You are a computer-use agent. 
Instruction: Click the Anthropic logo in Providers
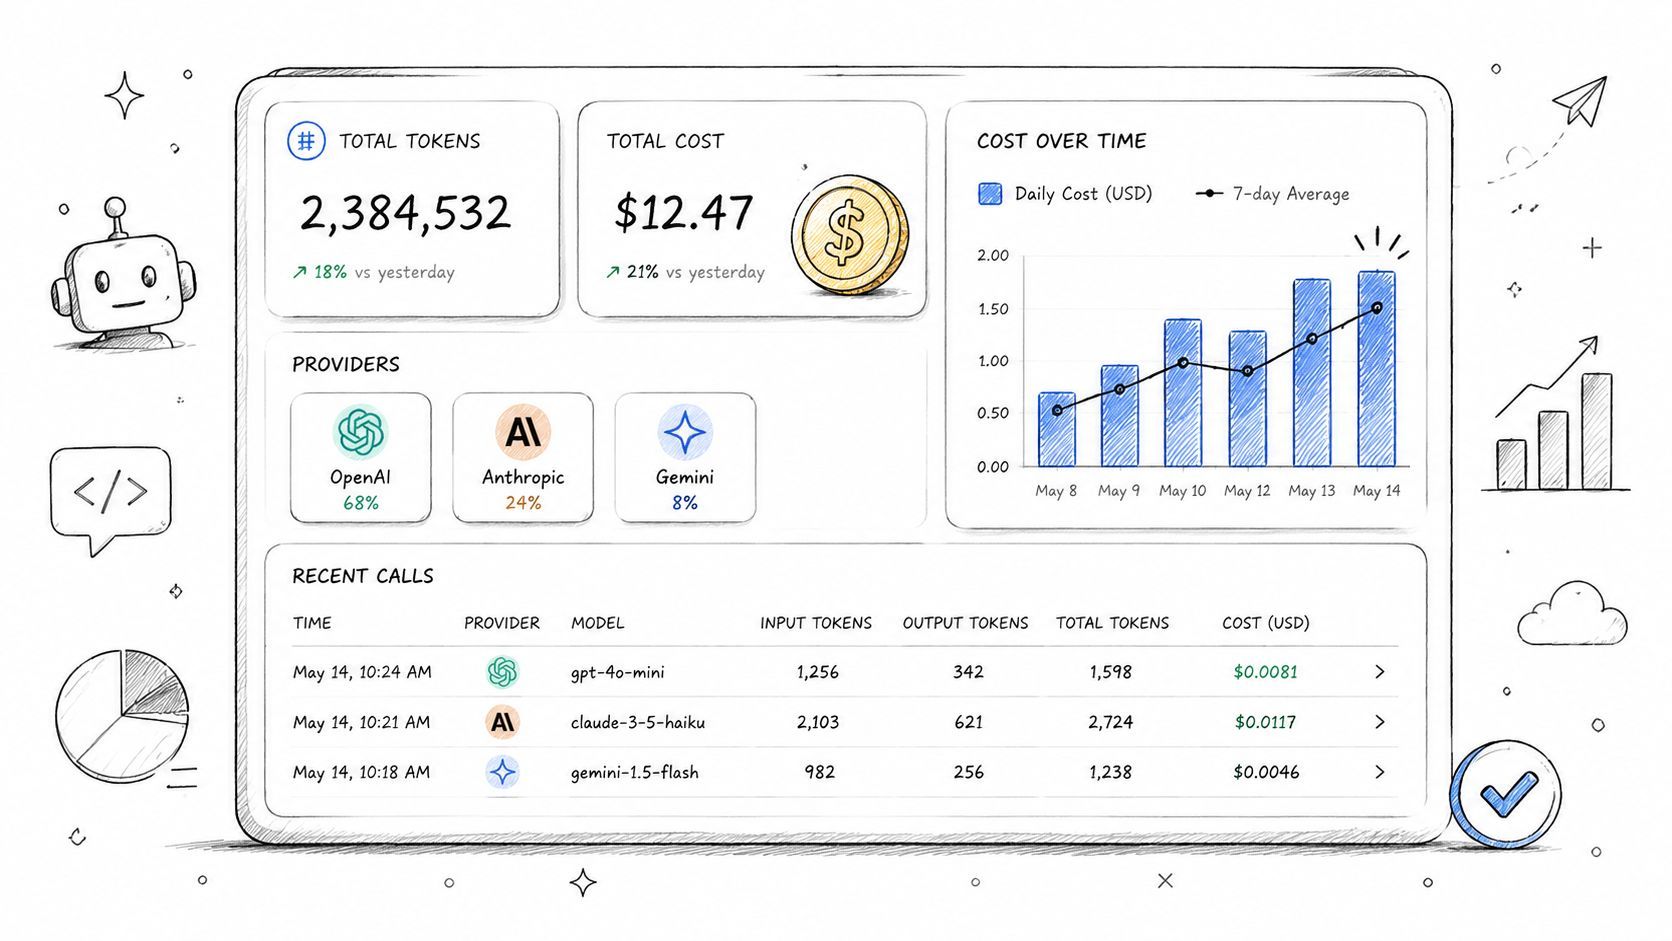[x=523, y=432]
